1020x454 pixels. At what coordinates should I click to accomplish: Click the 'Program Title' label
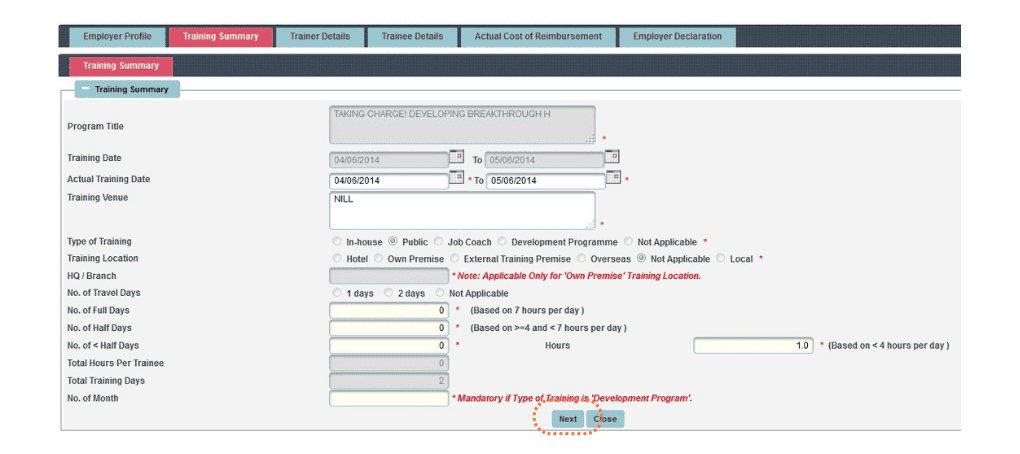pyautogui.click(x=96, y=126)
